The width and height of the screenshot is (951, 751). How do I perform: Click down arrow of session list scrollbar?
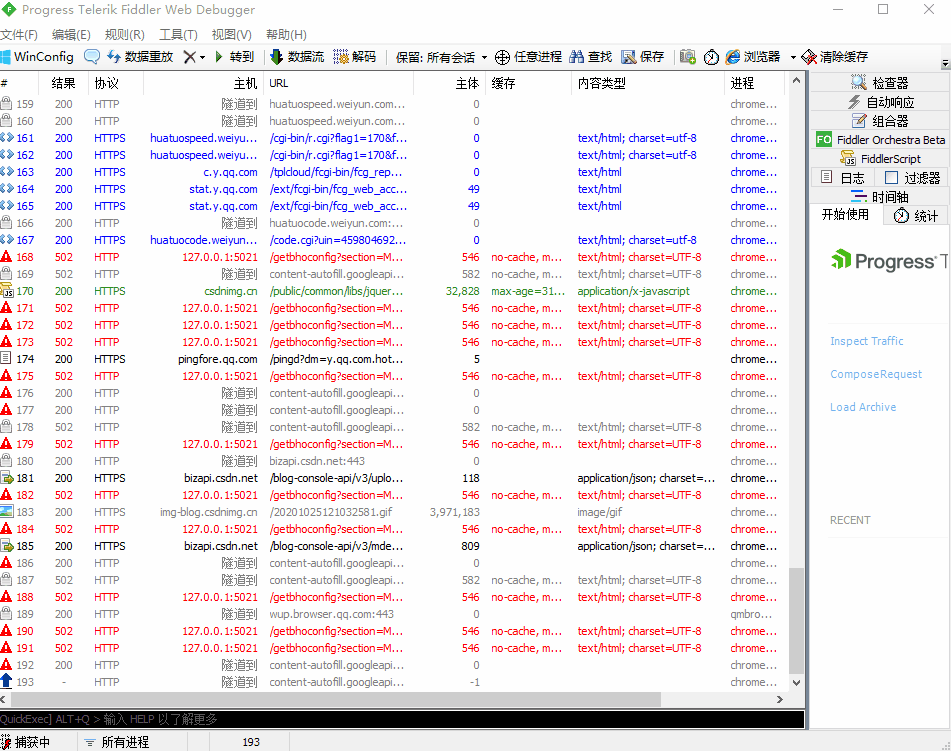(x=796, y=682)
